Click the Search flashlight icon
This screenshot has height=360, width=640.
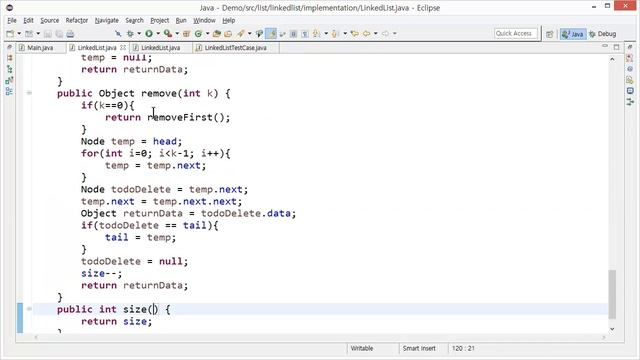pos(241,33)
